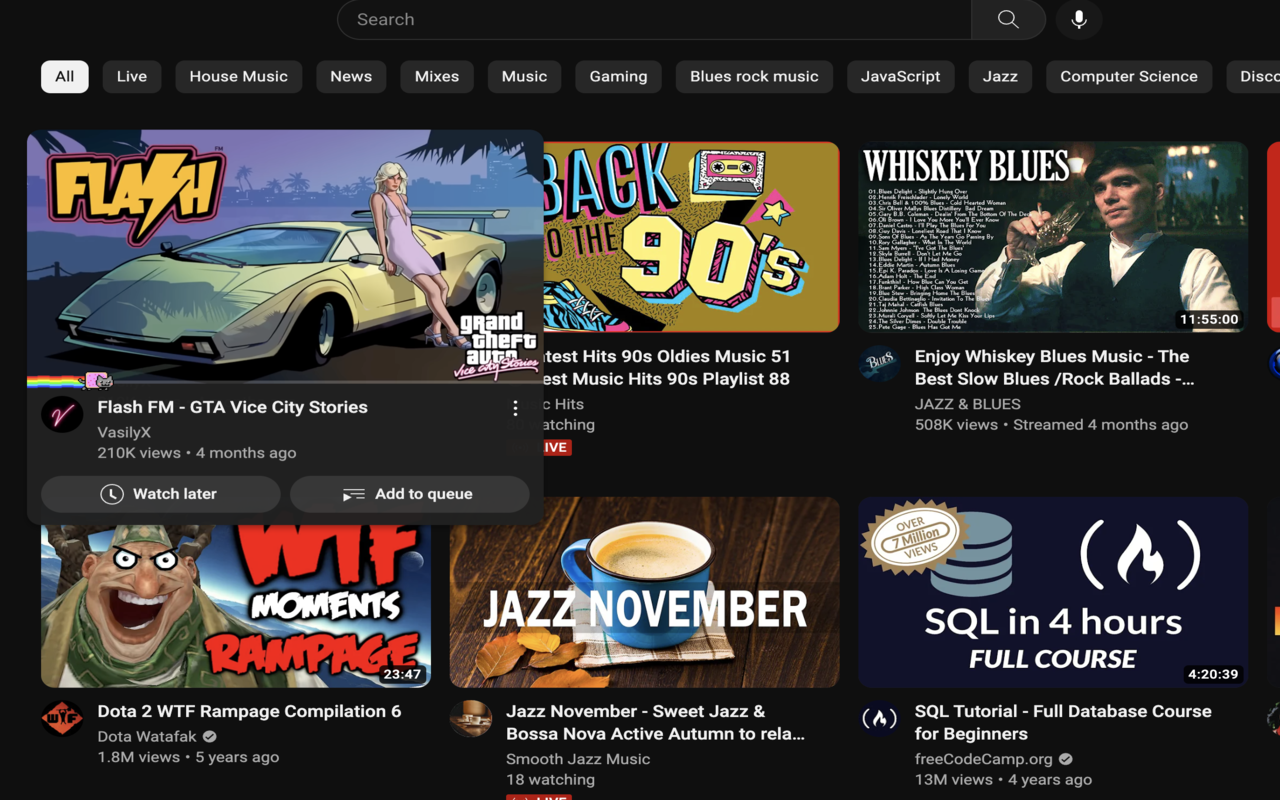Open the Smooth Jazz Music channel avatar
The image size is (1280, 800).
click(x=470, y=718)
